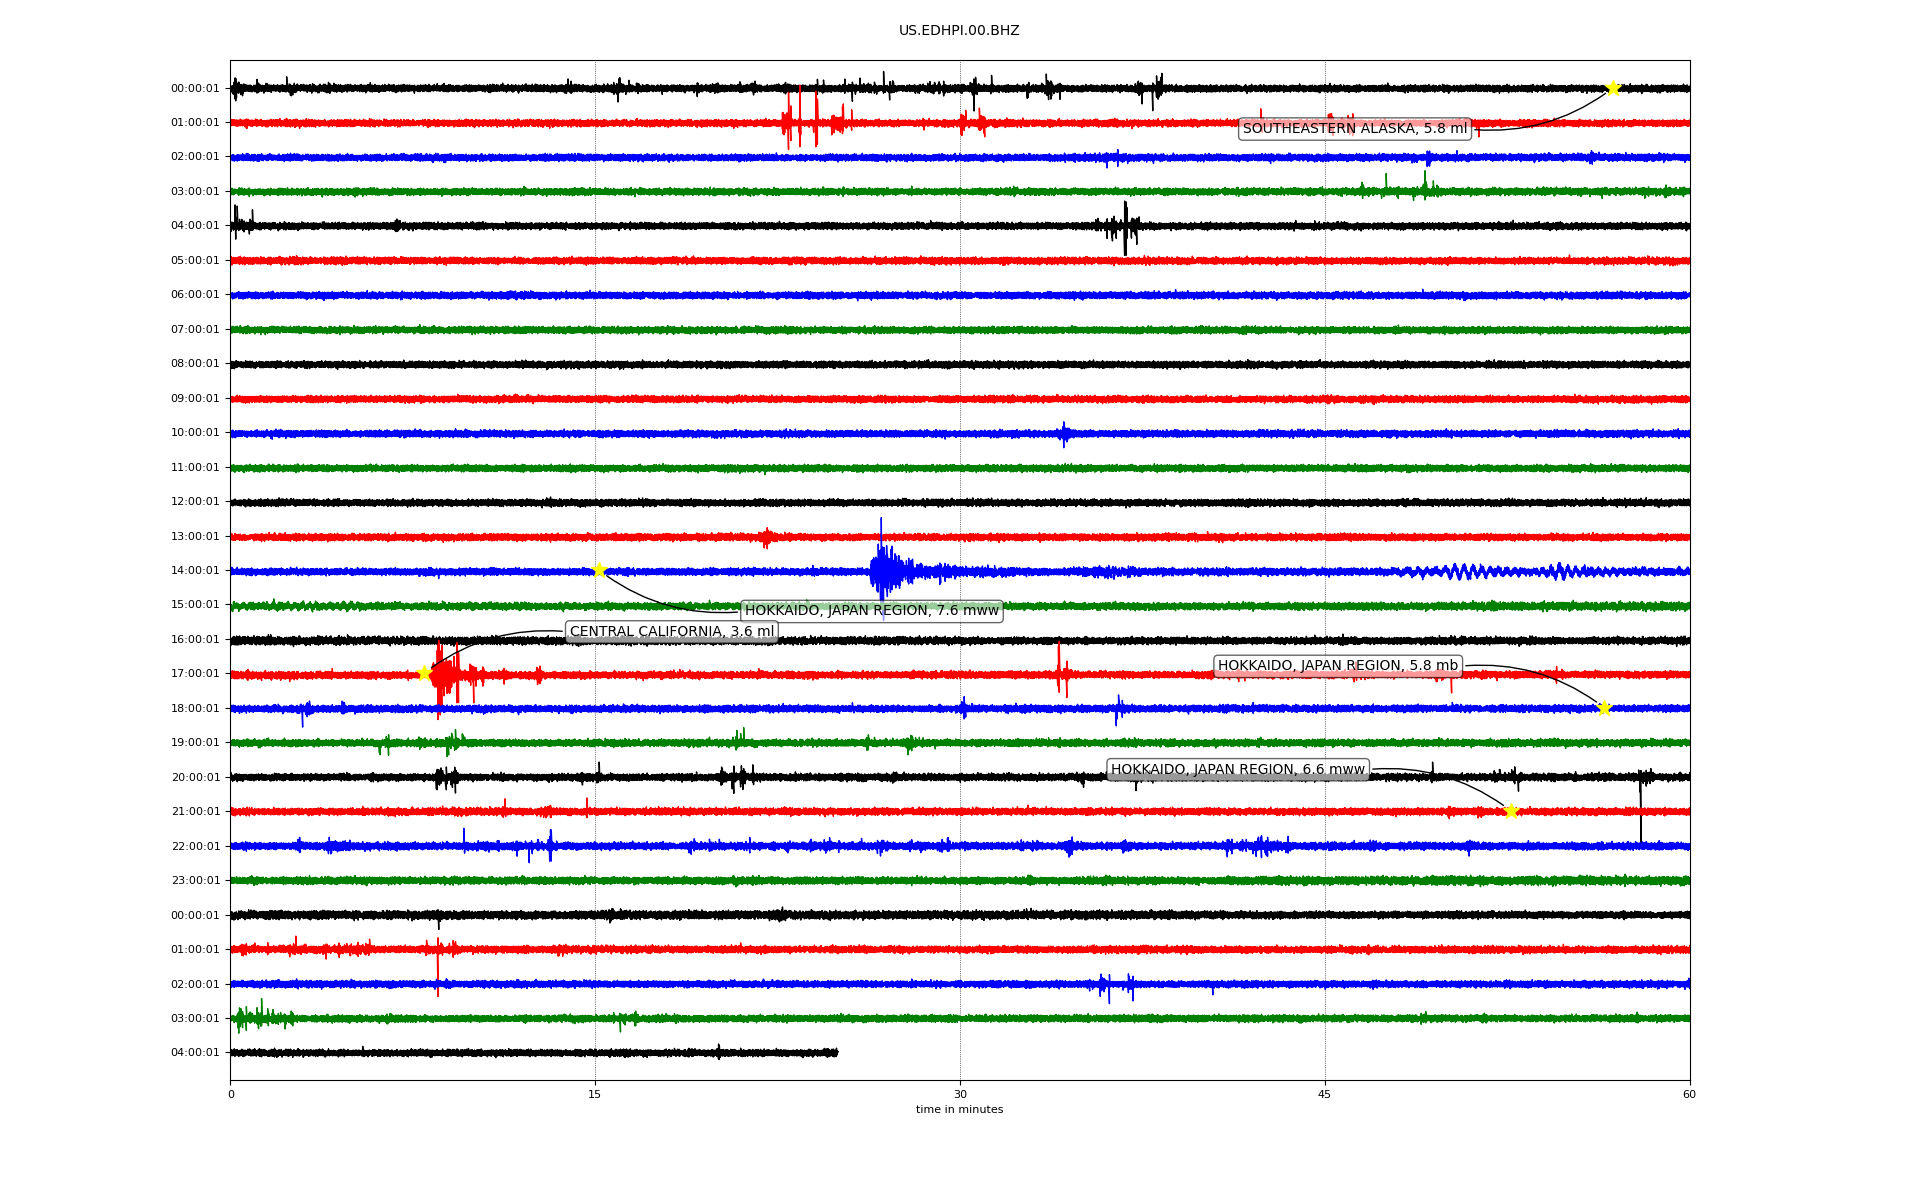Click the Central California event star marker
Image resolution: width=1920 pixels, height=1200 pixels.
tap(424, 673)
